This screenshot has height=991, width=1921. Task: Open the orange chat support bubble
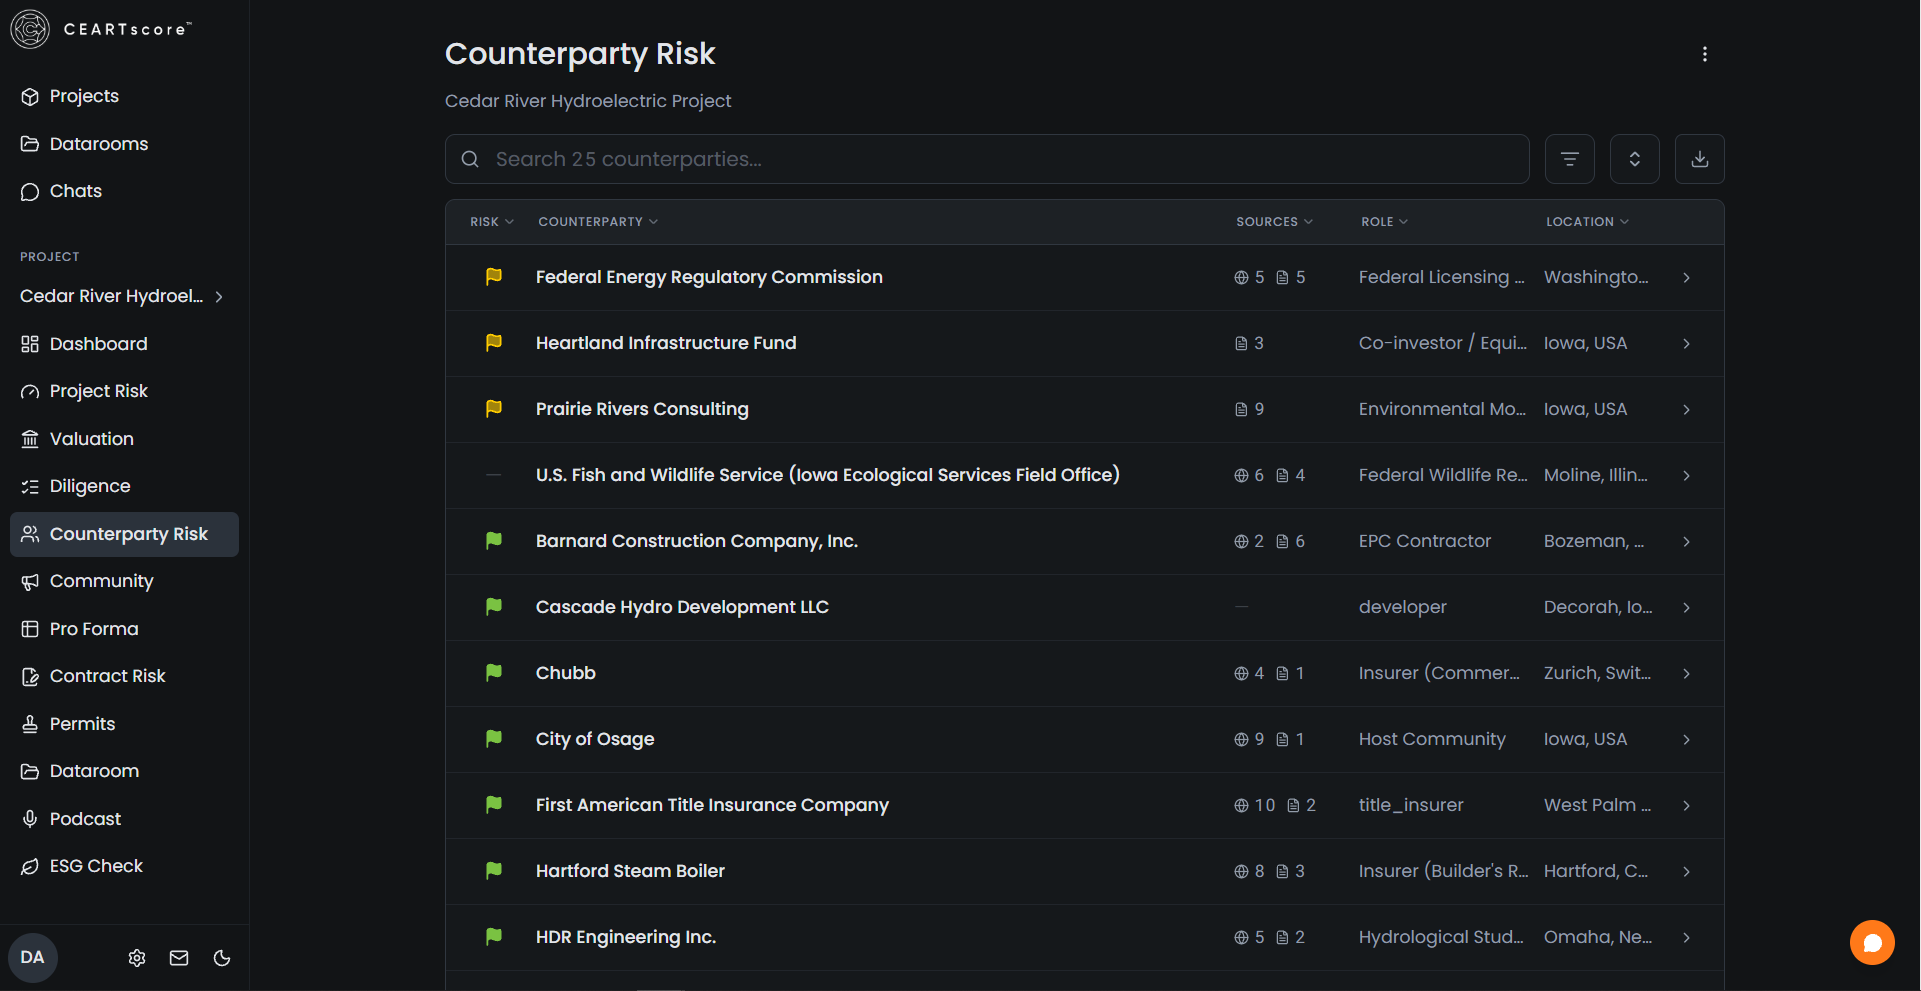click(x=1872, y=942)
